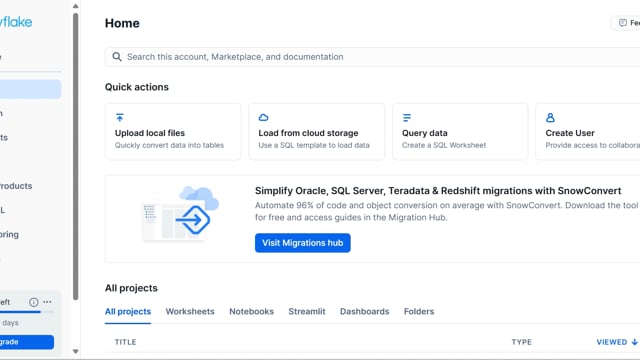
Task: Click the search magnifier icon
Action: [x=117, y=57]
